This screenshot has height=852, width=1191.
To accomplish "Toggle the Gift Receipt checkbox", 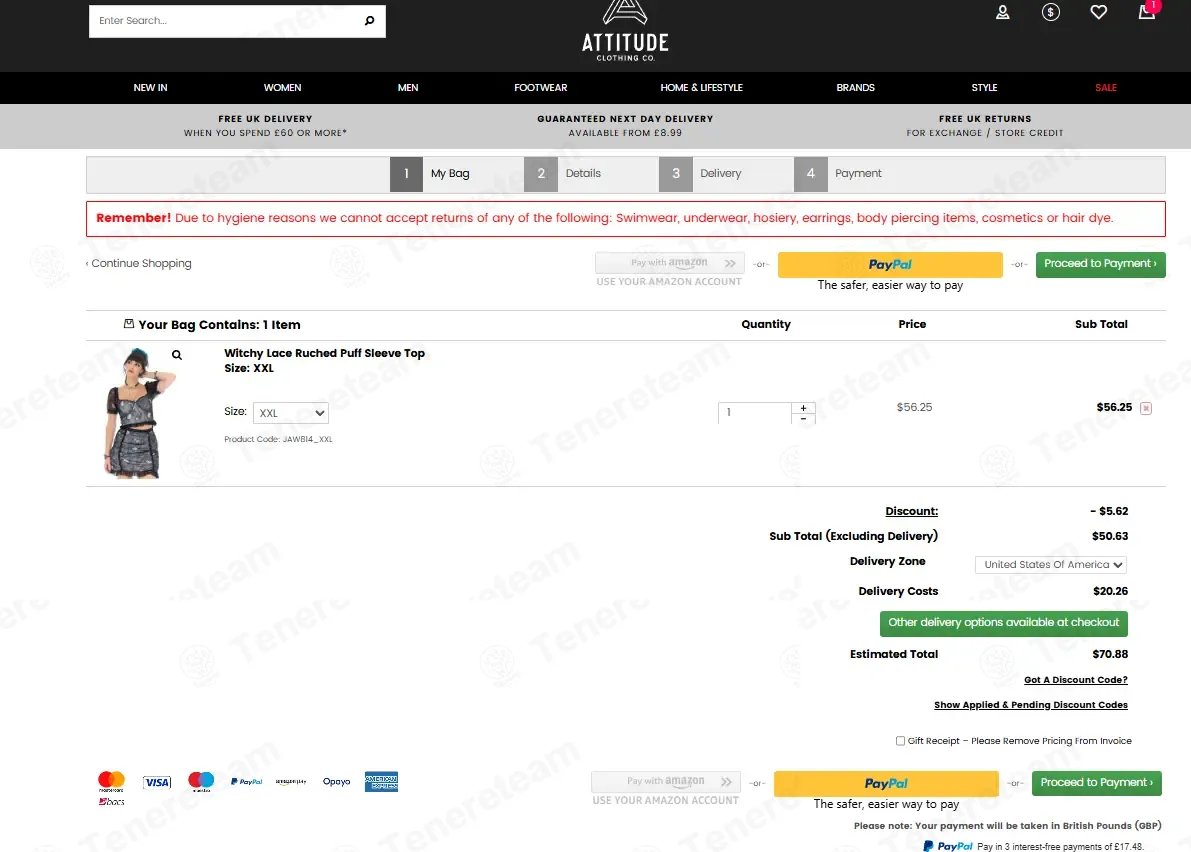I will 900,741.
